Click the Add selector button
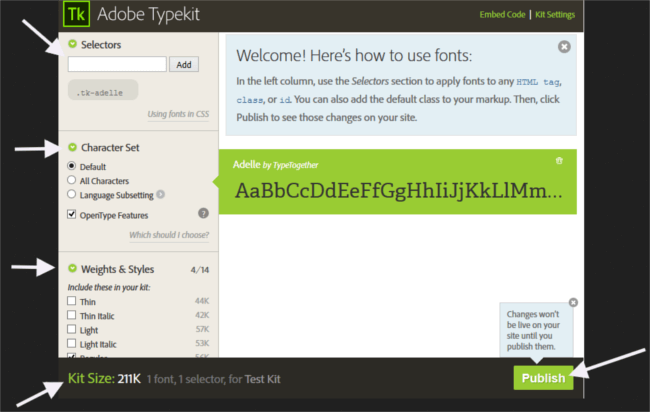Image resolution: width=650 pixels, height=412 pixels. pos(184,65)
